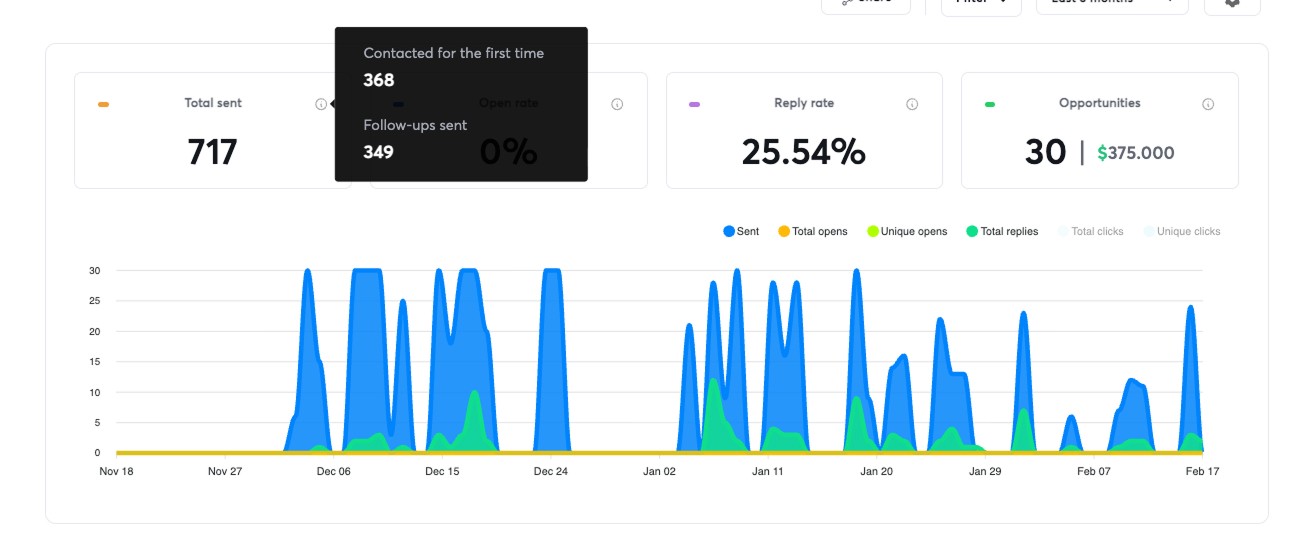Toggle the Total opens legend series
Viewport: 1295px width, 545px height.
813,231
